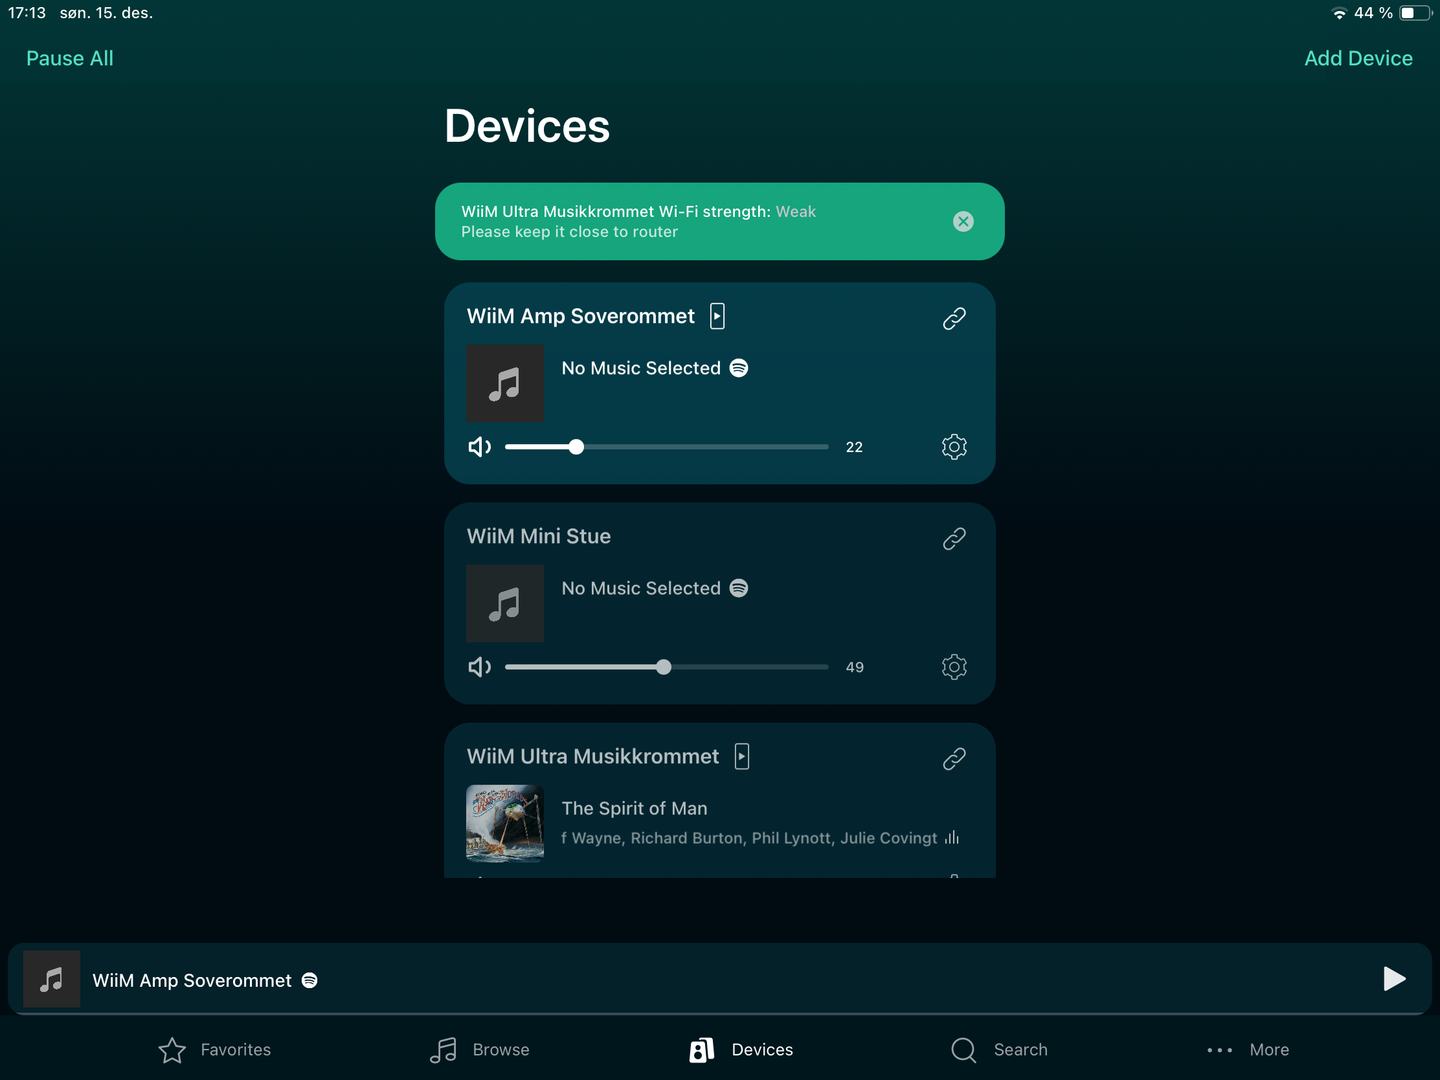Adjust WiiM Mini Stue volume slider
1440x1080 pixels.
click(x=667, y=667)
